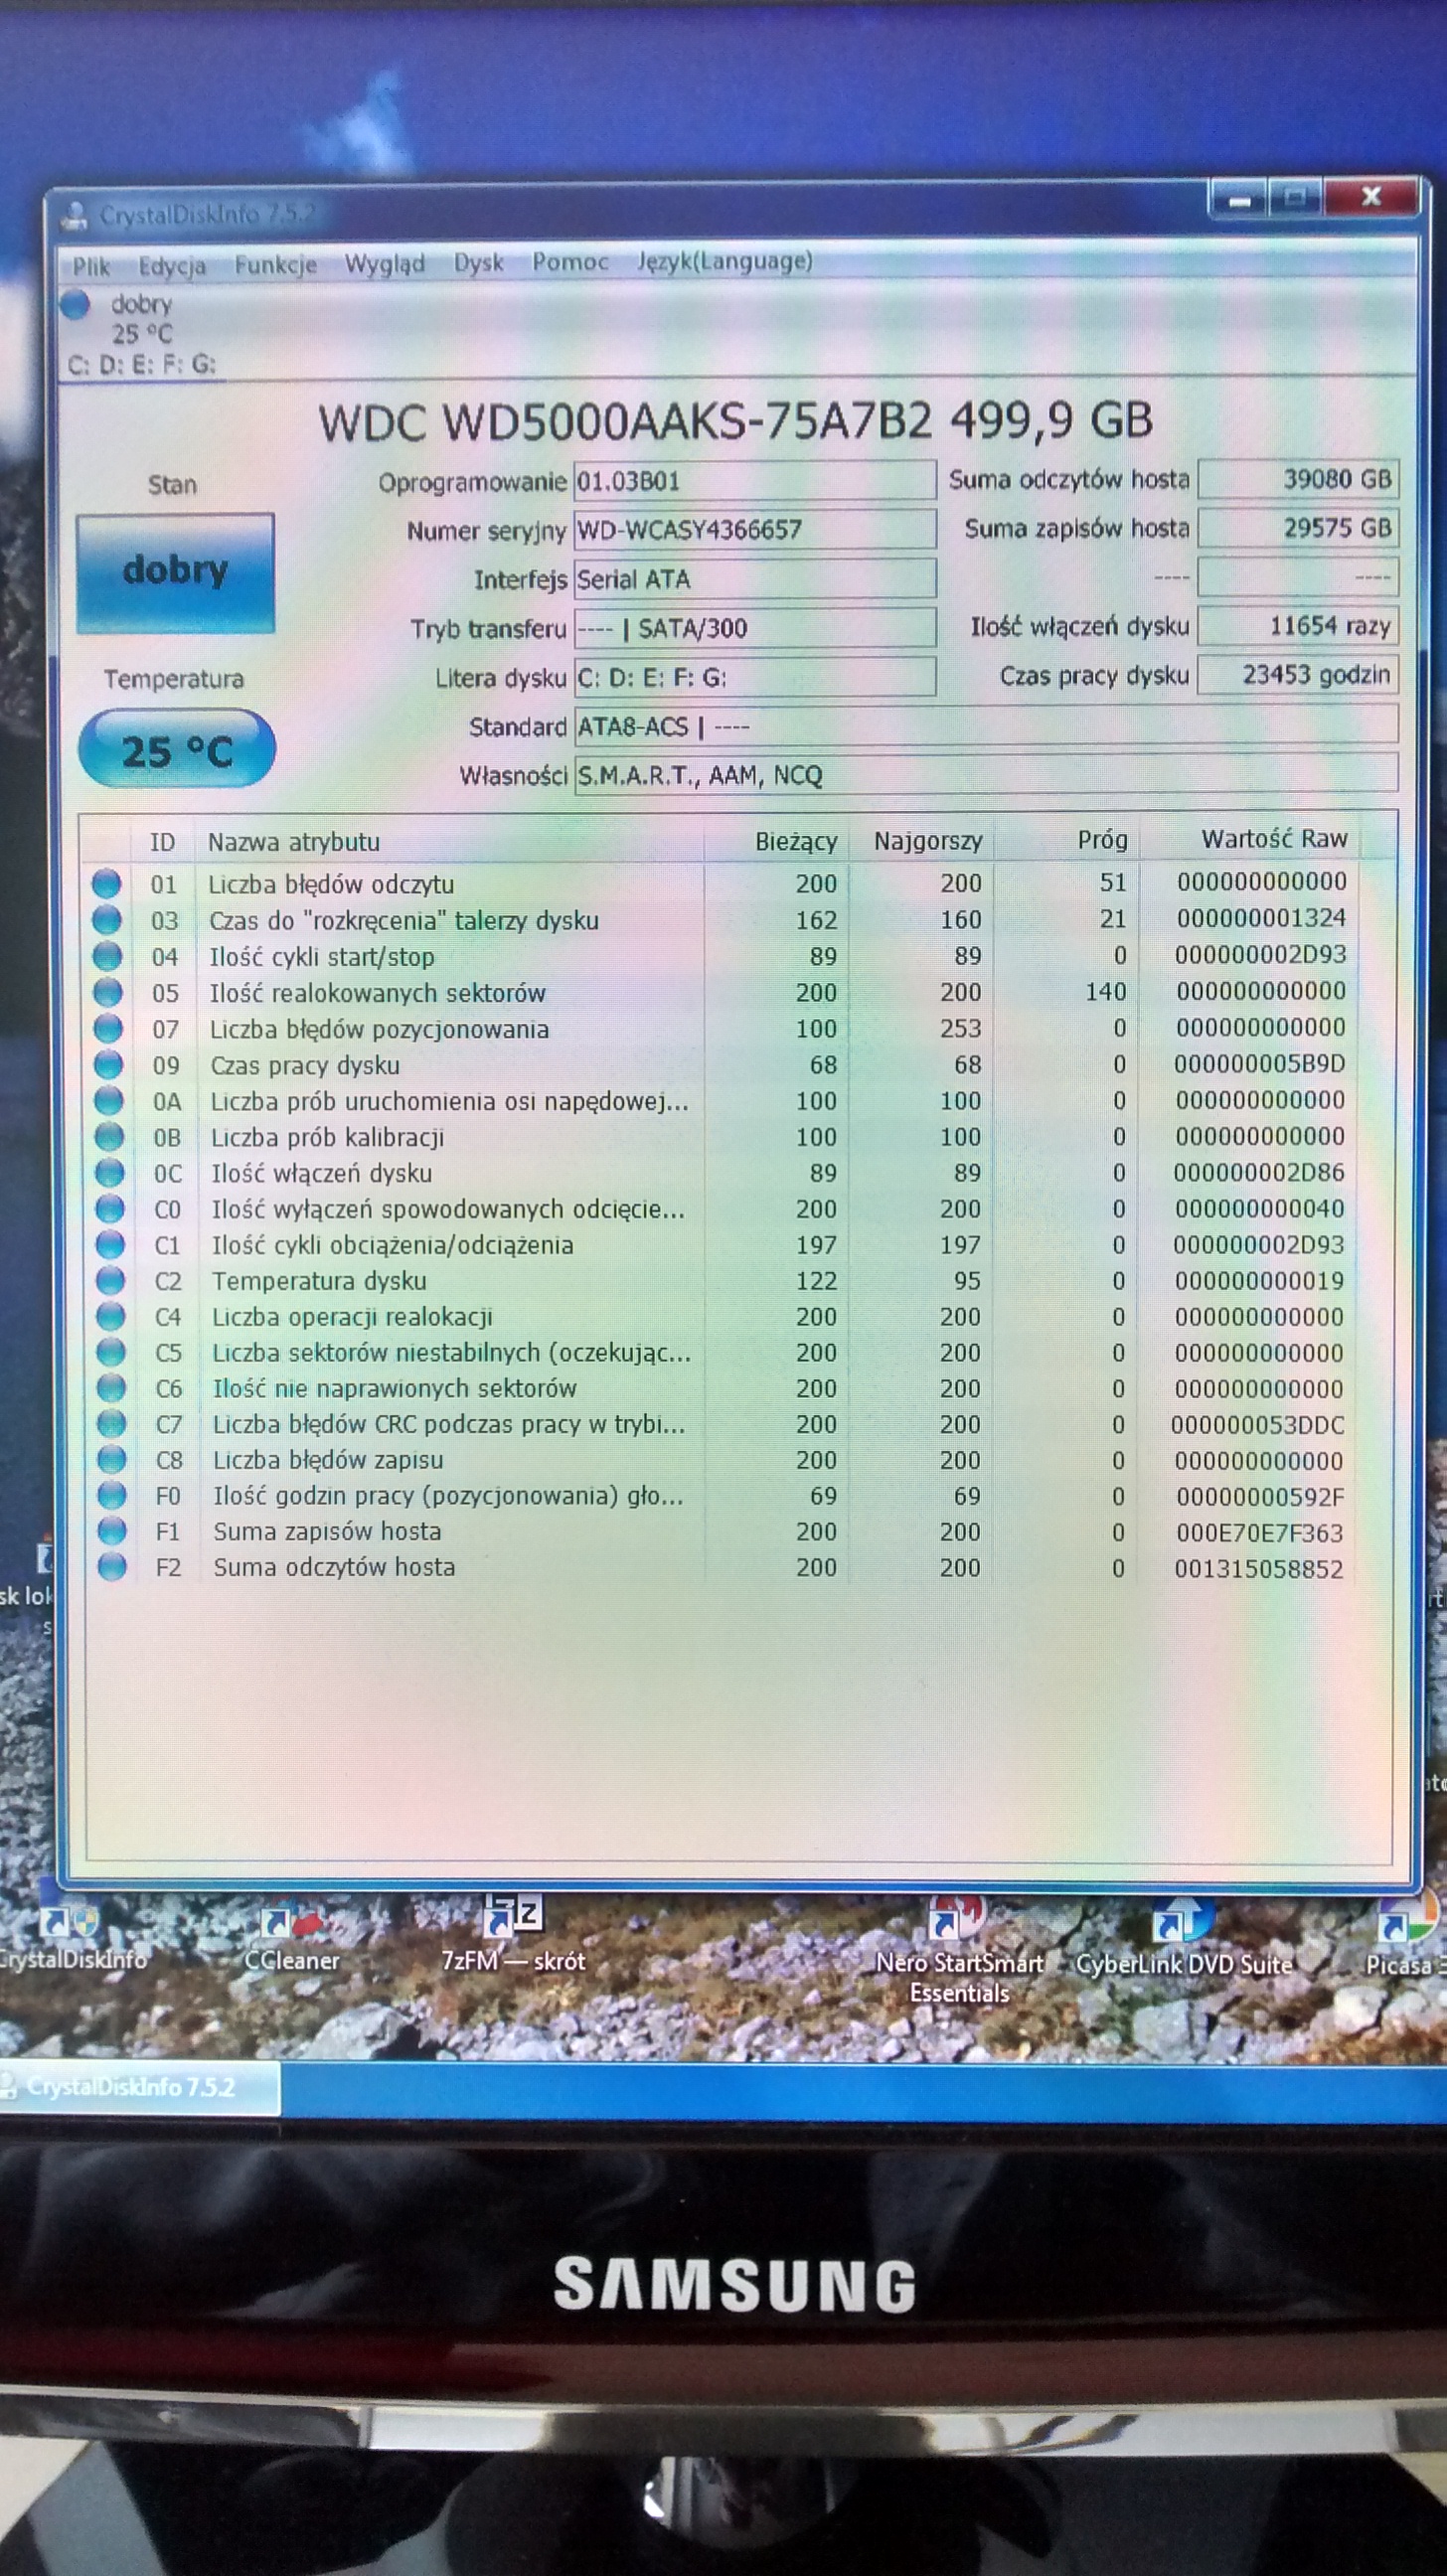The width and height of the screenshot is (1447, 2576).
Task: Click the CrystalDiskInfo title bar icon
Action: pyautogui.click(x=75, y=214)
